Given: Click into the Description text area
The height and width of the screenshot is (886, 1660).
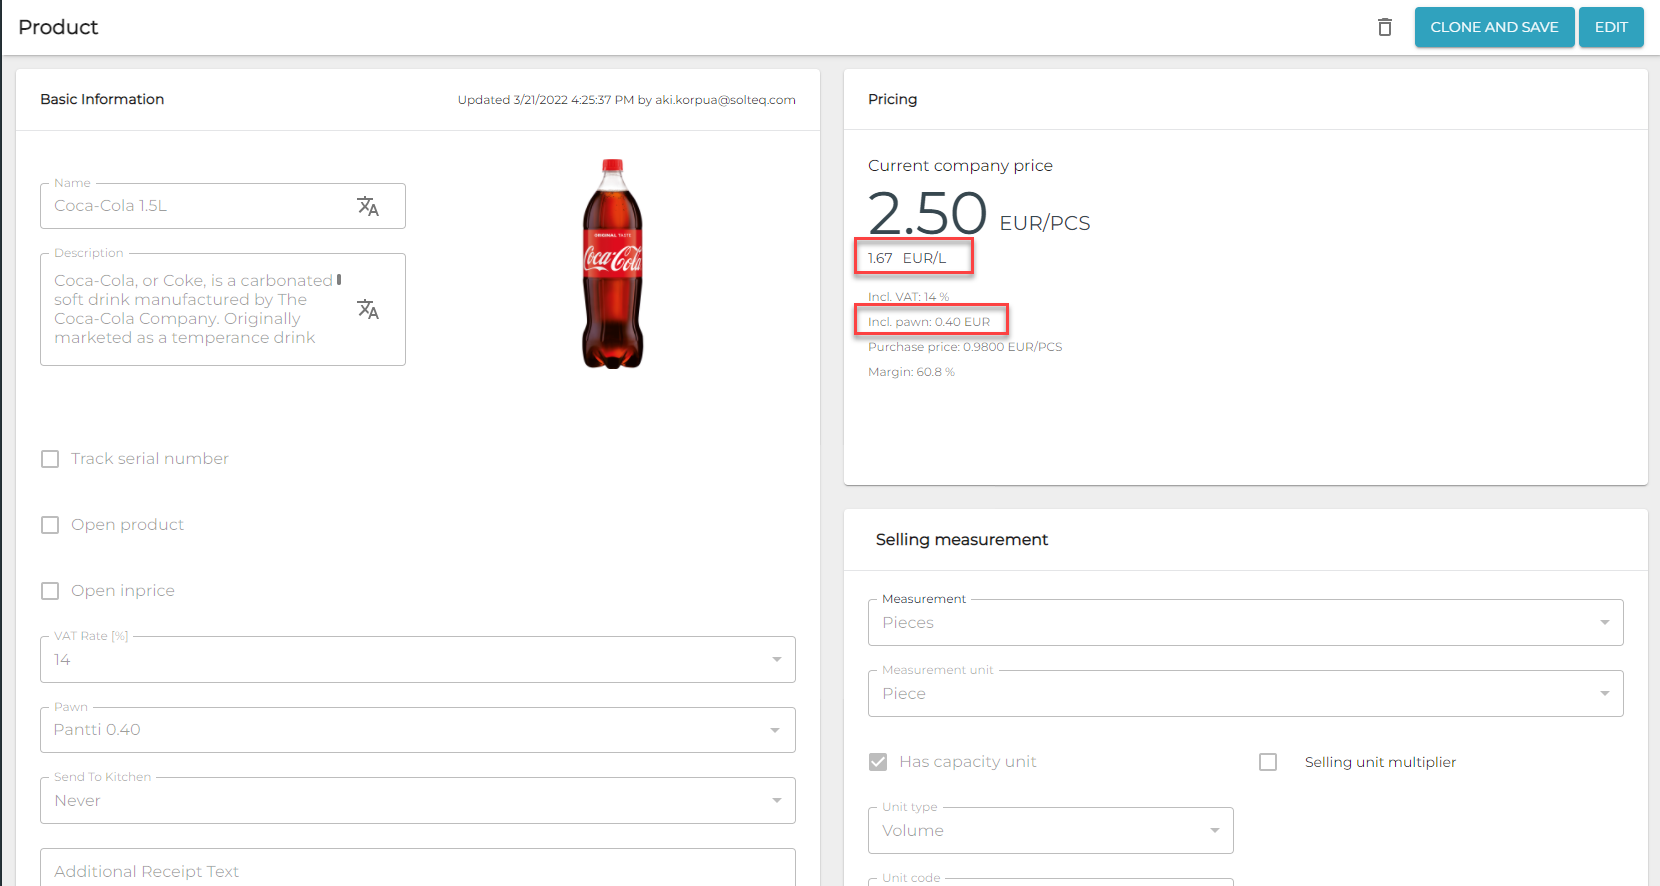Looking at the screenshot, I should [x=194, y=309].
